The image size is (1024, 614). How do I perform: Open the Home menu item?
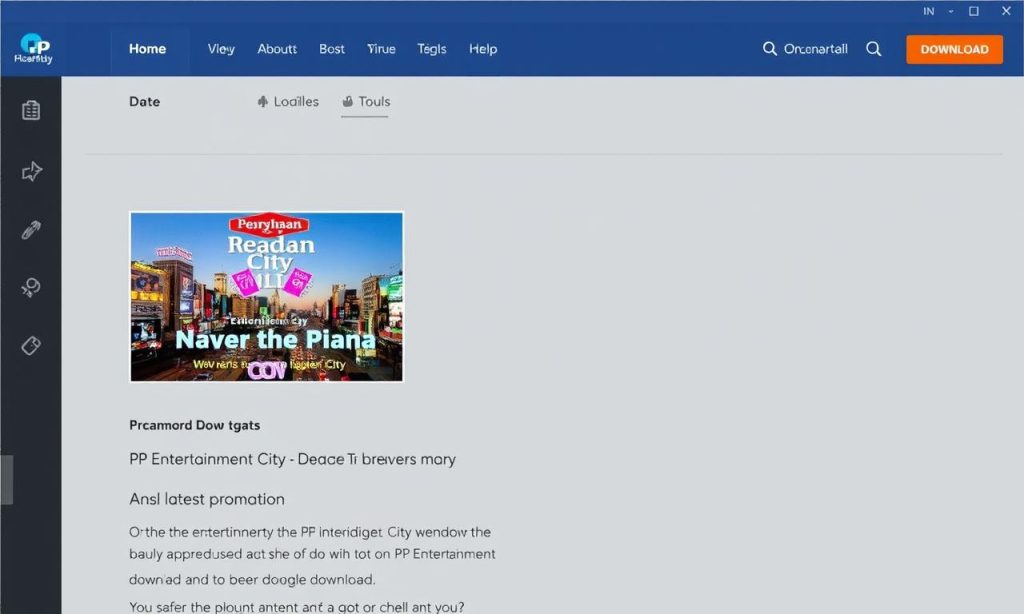pos(148,49)
